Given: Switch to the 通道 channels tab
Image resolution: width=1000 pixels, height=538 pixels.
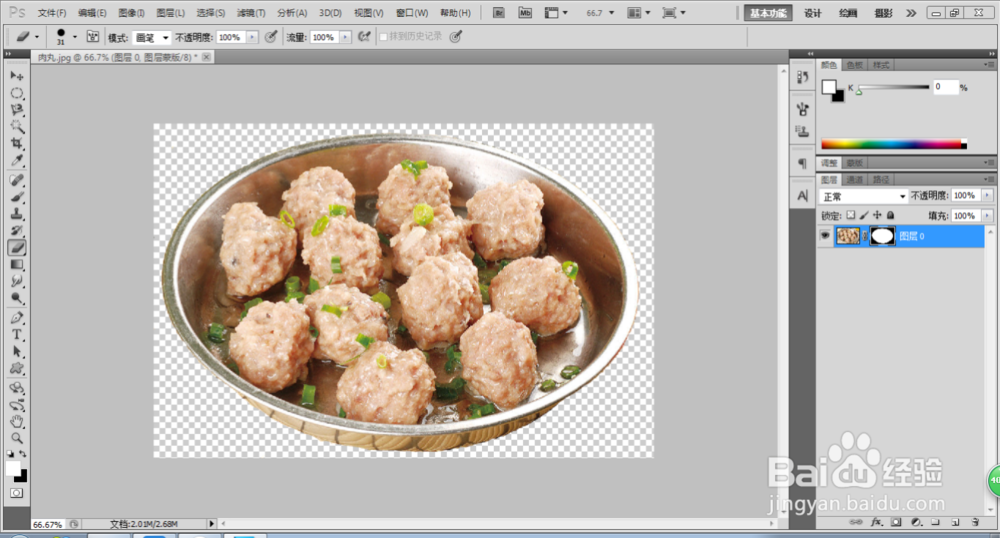Looking at the screenshot, I should (x=855, y=180).
